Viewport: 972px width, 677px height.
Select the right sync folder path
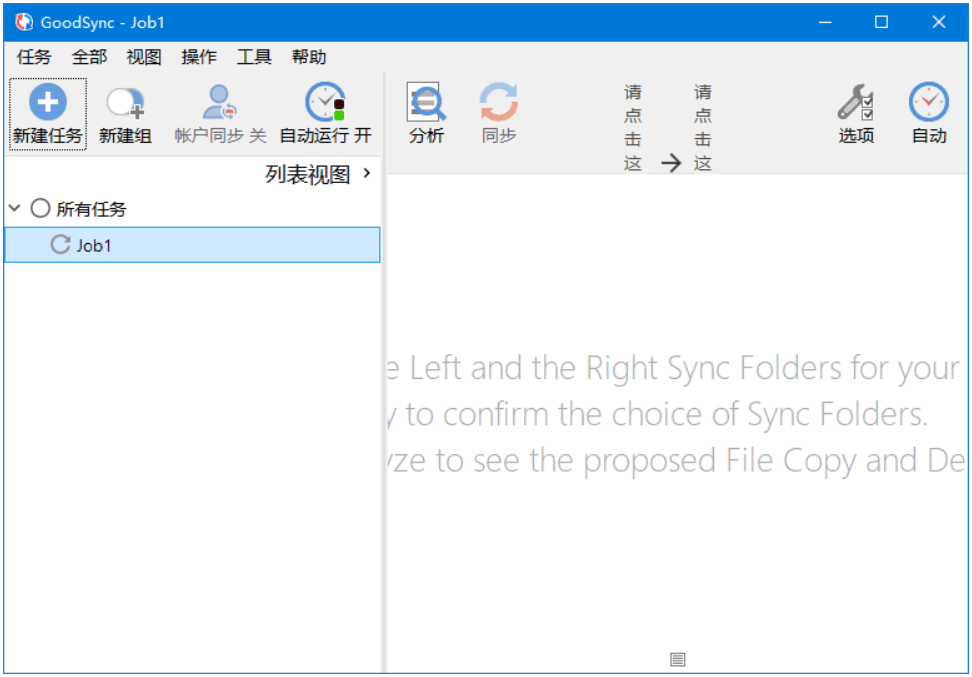[x=703, y=128]
